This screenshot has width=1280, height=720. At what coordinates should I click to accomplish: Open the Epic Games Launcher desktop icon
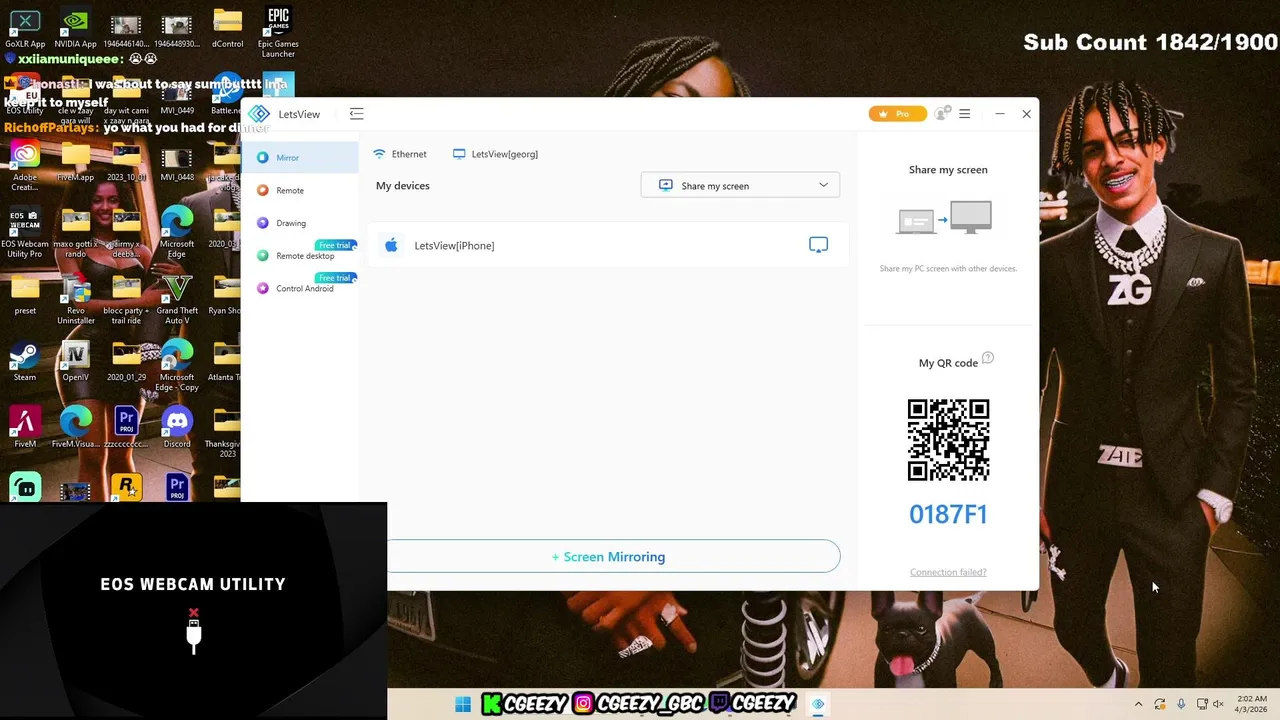coord(278,33)
